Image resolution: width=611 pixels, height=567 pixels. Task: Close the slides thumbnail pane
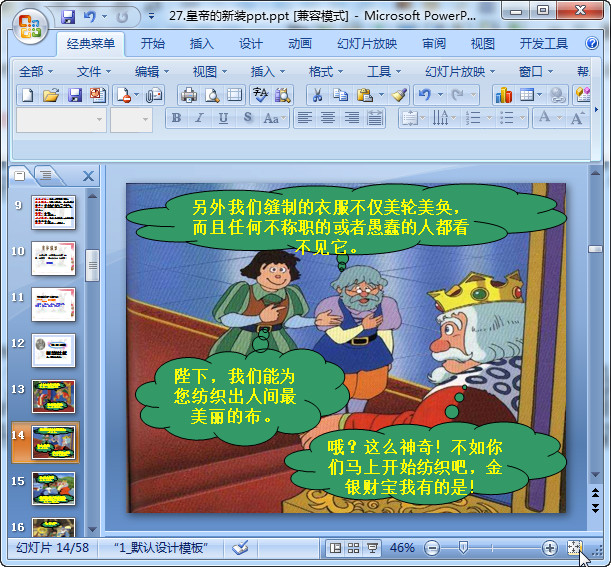point(88,176)
